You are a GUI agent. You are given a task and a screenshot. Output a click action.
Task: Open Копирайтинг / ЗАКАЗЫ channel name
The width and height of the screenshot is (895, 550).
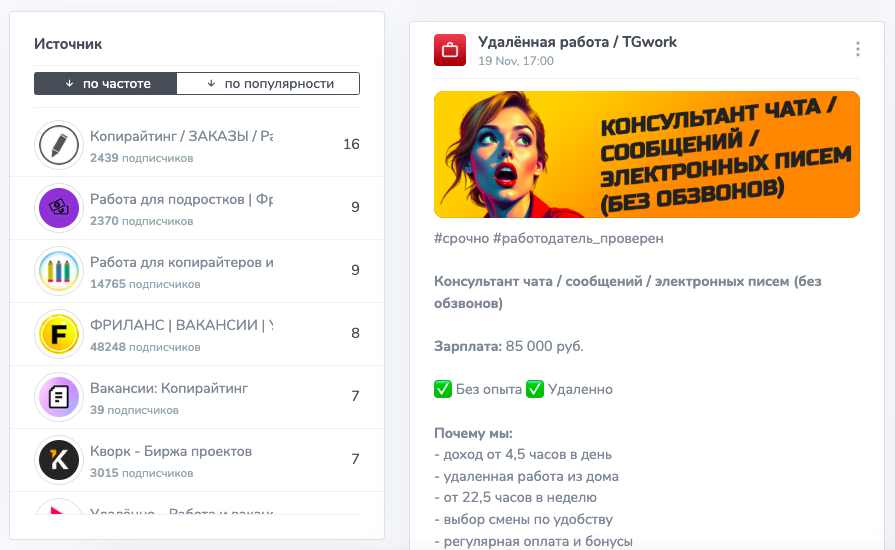pos(182,136)
